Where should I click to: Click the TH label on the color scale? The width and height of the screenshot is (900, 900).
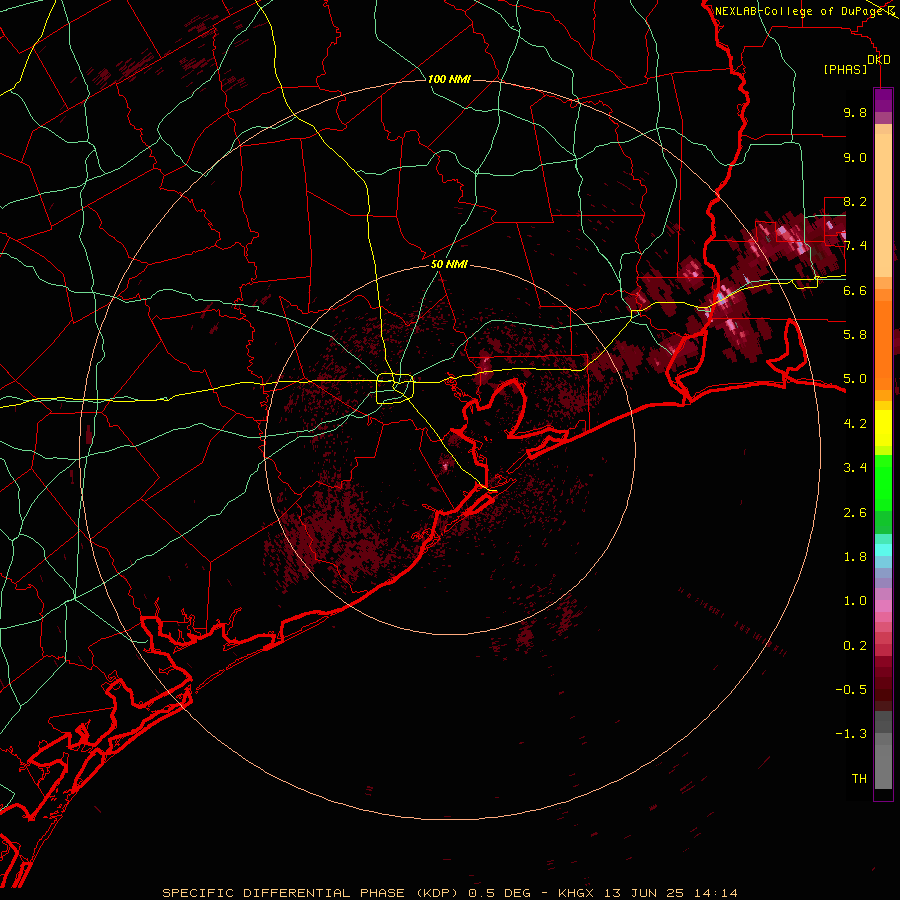[859, 779]
